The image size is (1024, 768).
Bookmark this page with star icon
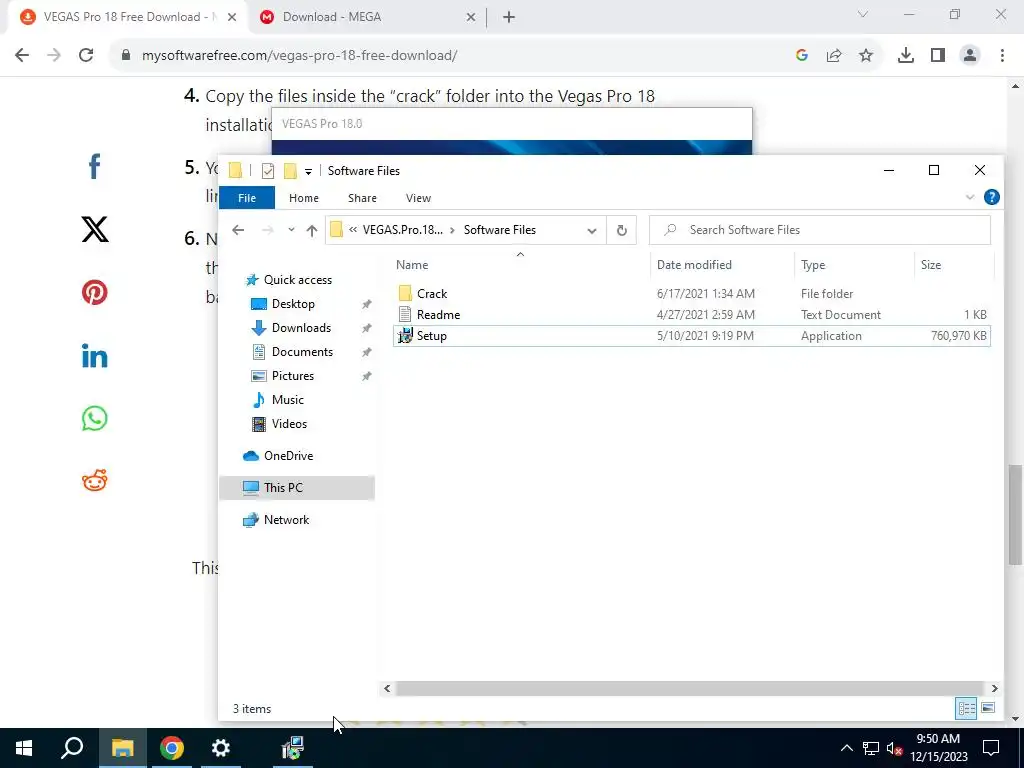click(866, 56)
